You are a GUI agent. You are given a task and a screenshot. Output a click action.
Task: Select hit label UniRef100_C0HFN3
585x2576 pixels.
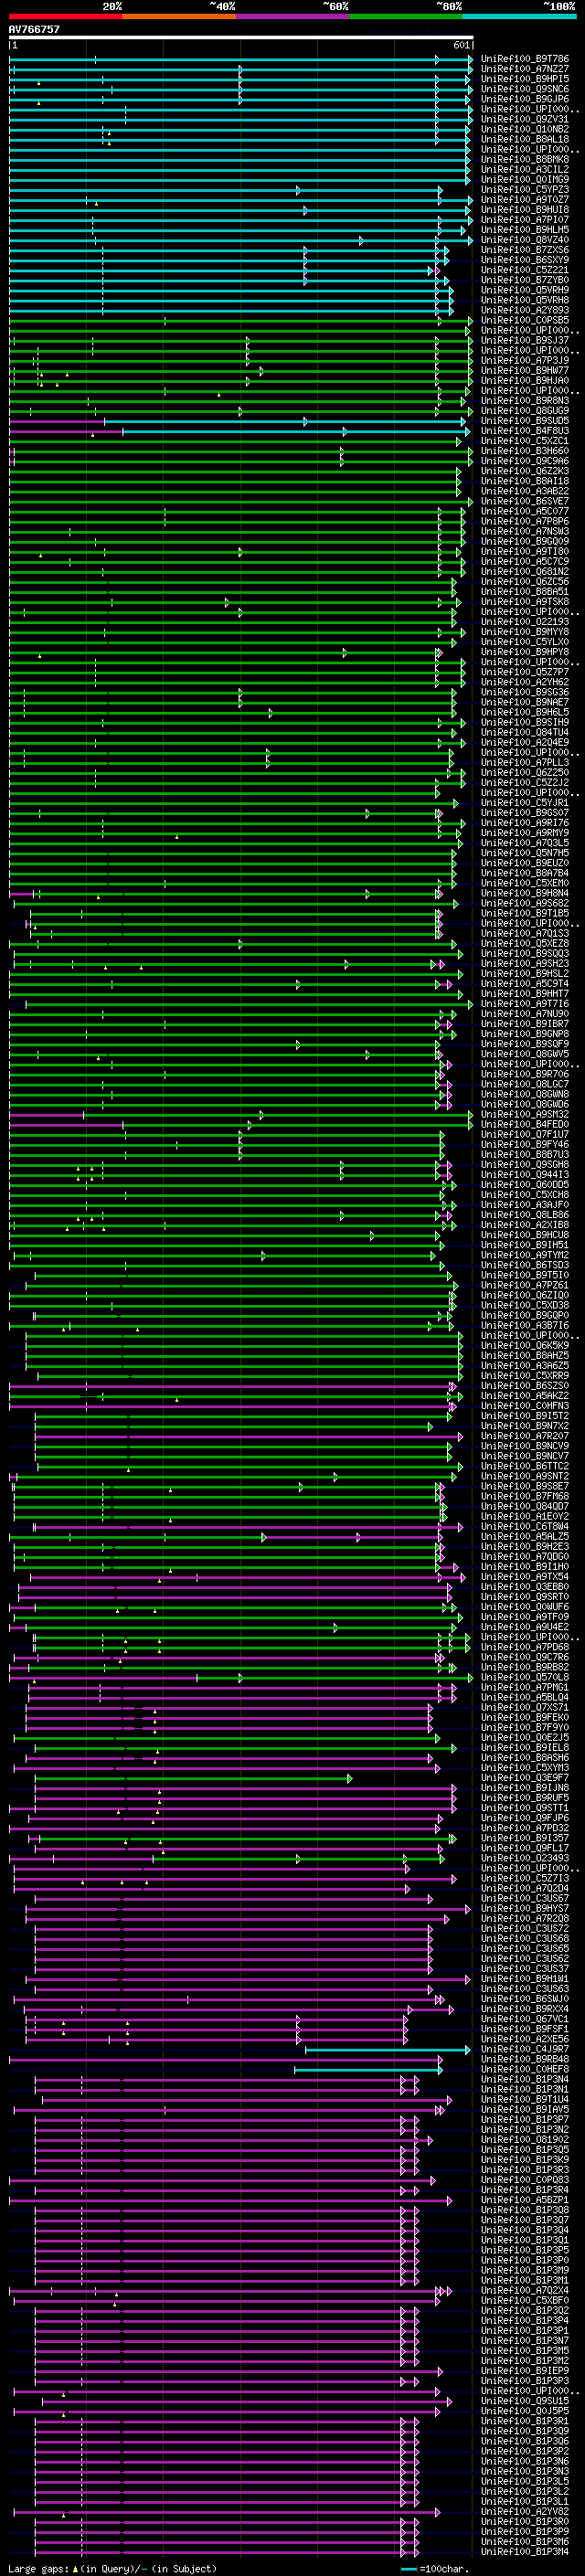(x=525, y=1405)
